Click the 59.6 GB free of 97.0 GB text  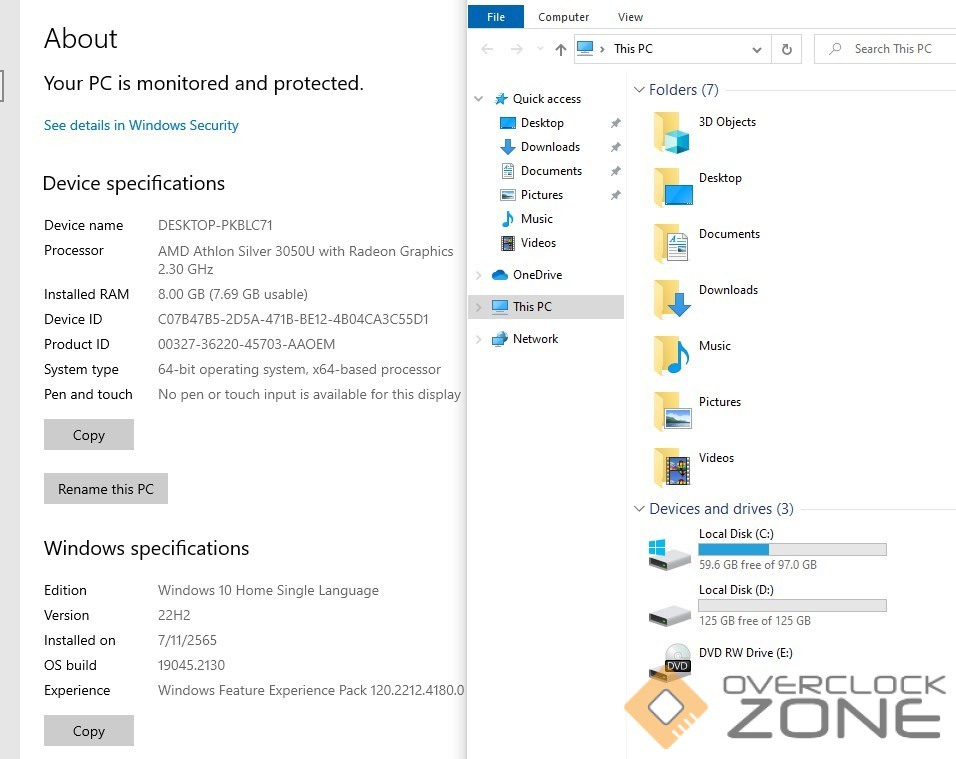(757, 565)
